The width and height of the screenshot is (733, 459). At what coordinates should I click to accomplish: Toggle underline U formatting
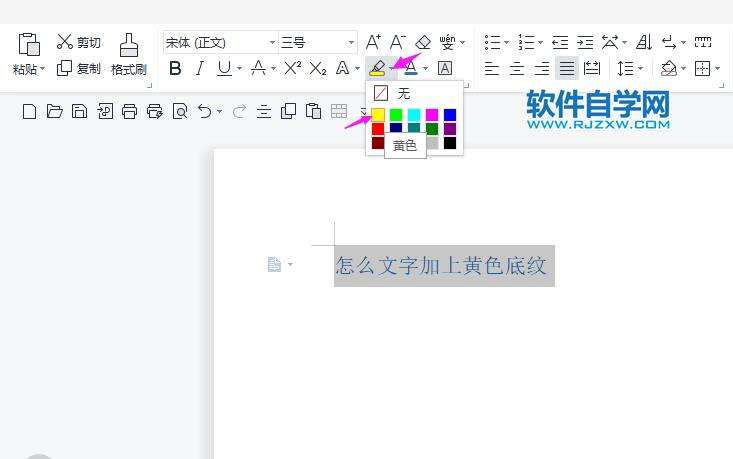pos(224,69)
